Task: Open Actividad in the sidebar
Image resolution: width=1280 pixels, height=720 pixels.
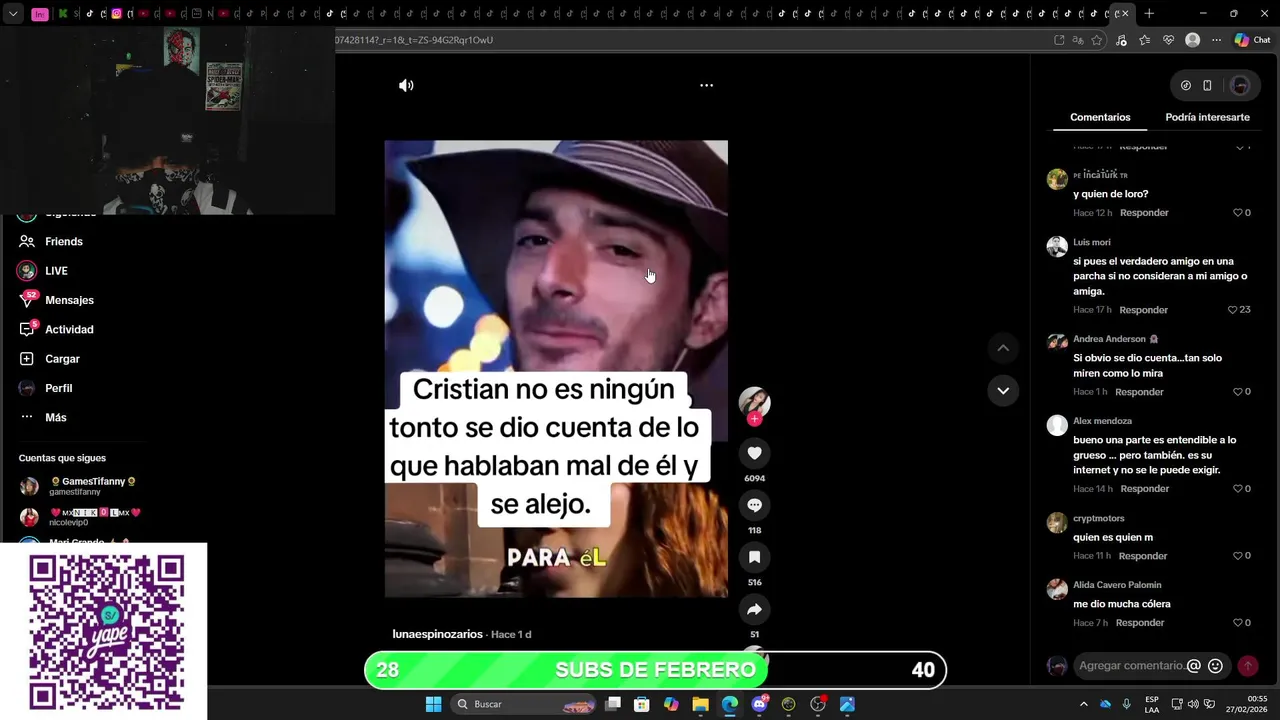Action: (69, 329)
